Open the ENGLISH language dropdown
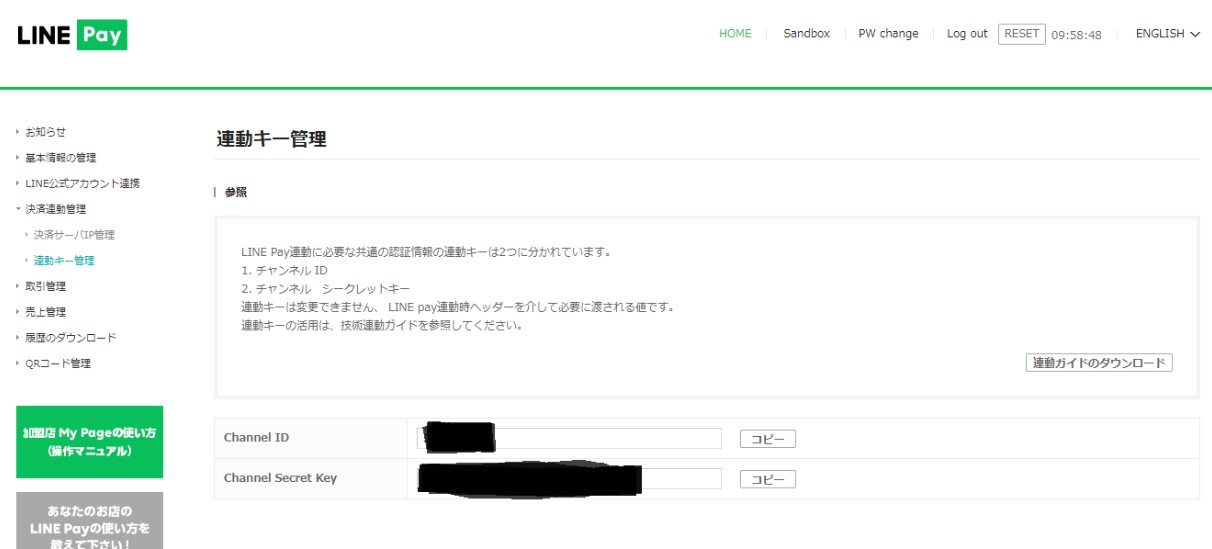 (1167, 34)
